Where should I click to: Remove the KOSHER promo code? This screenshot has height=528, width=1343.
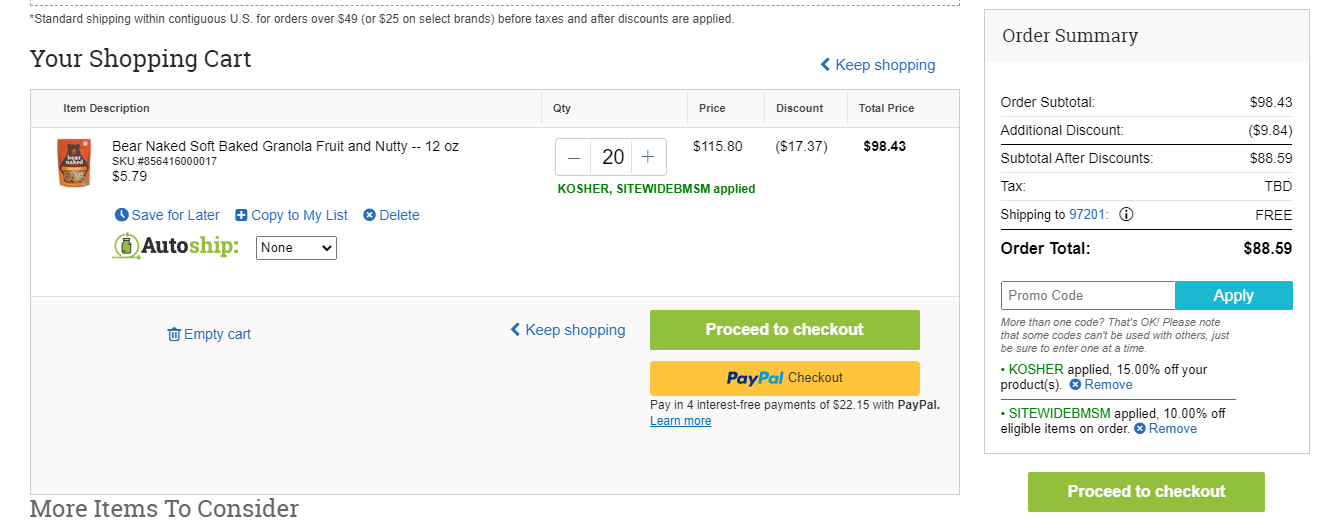click(1101, 385)
